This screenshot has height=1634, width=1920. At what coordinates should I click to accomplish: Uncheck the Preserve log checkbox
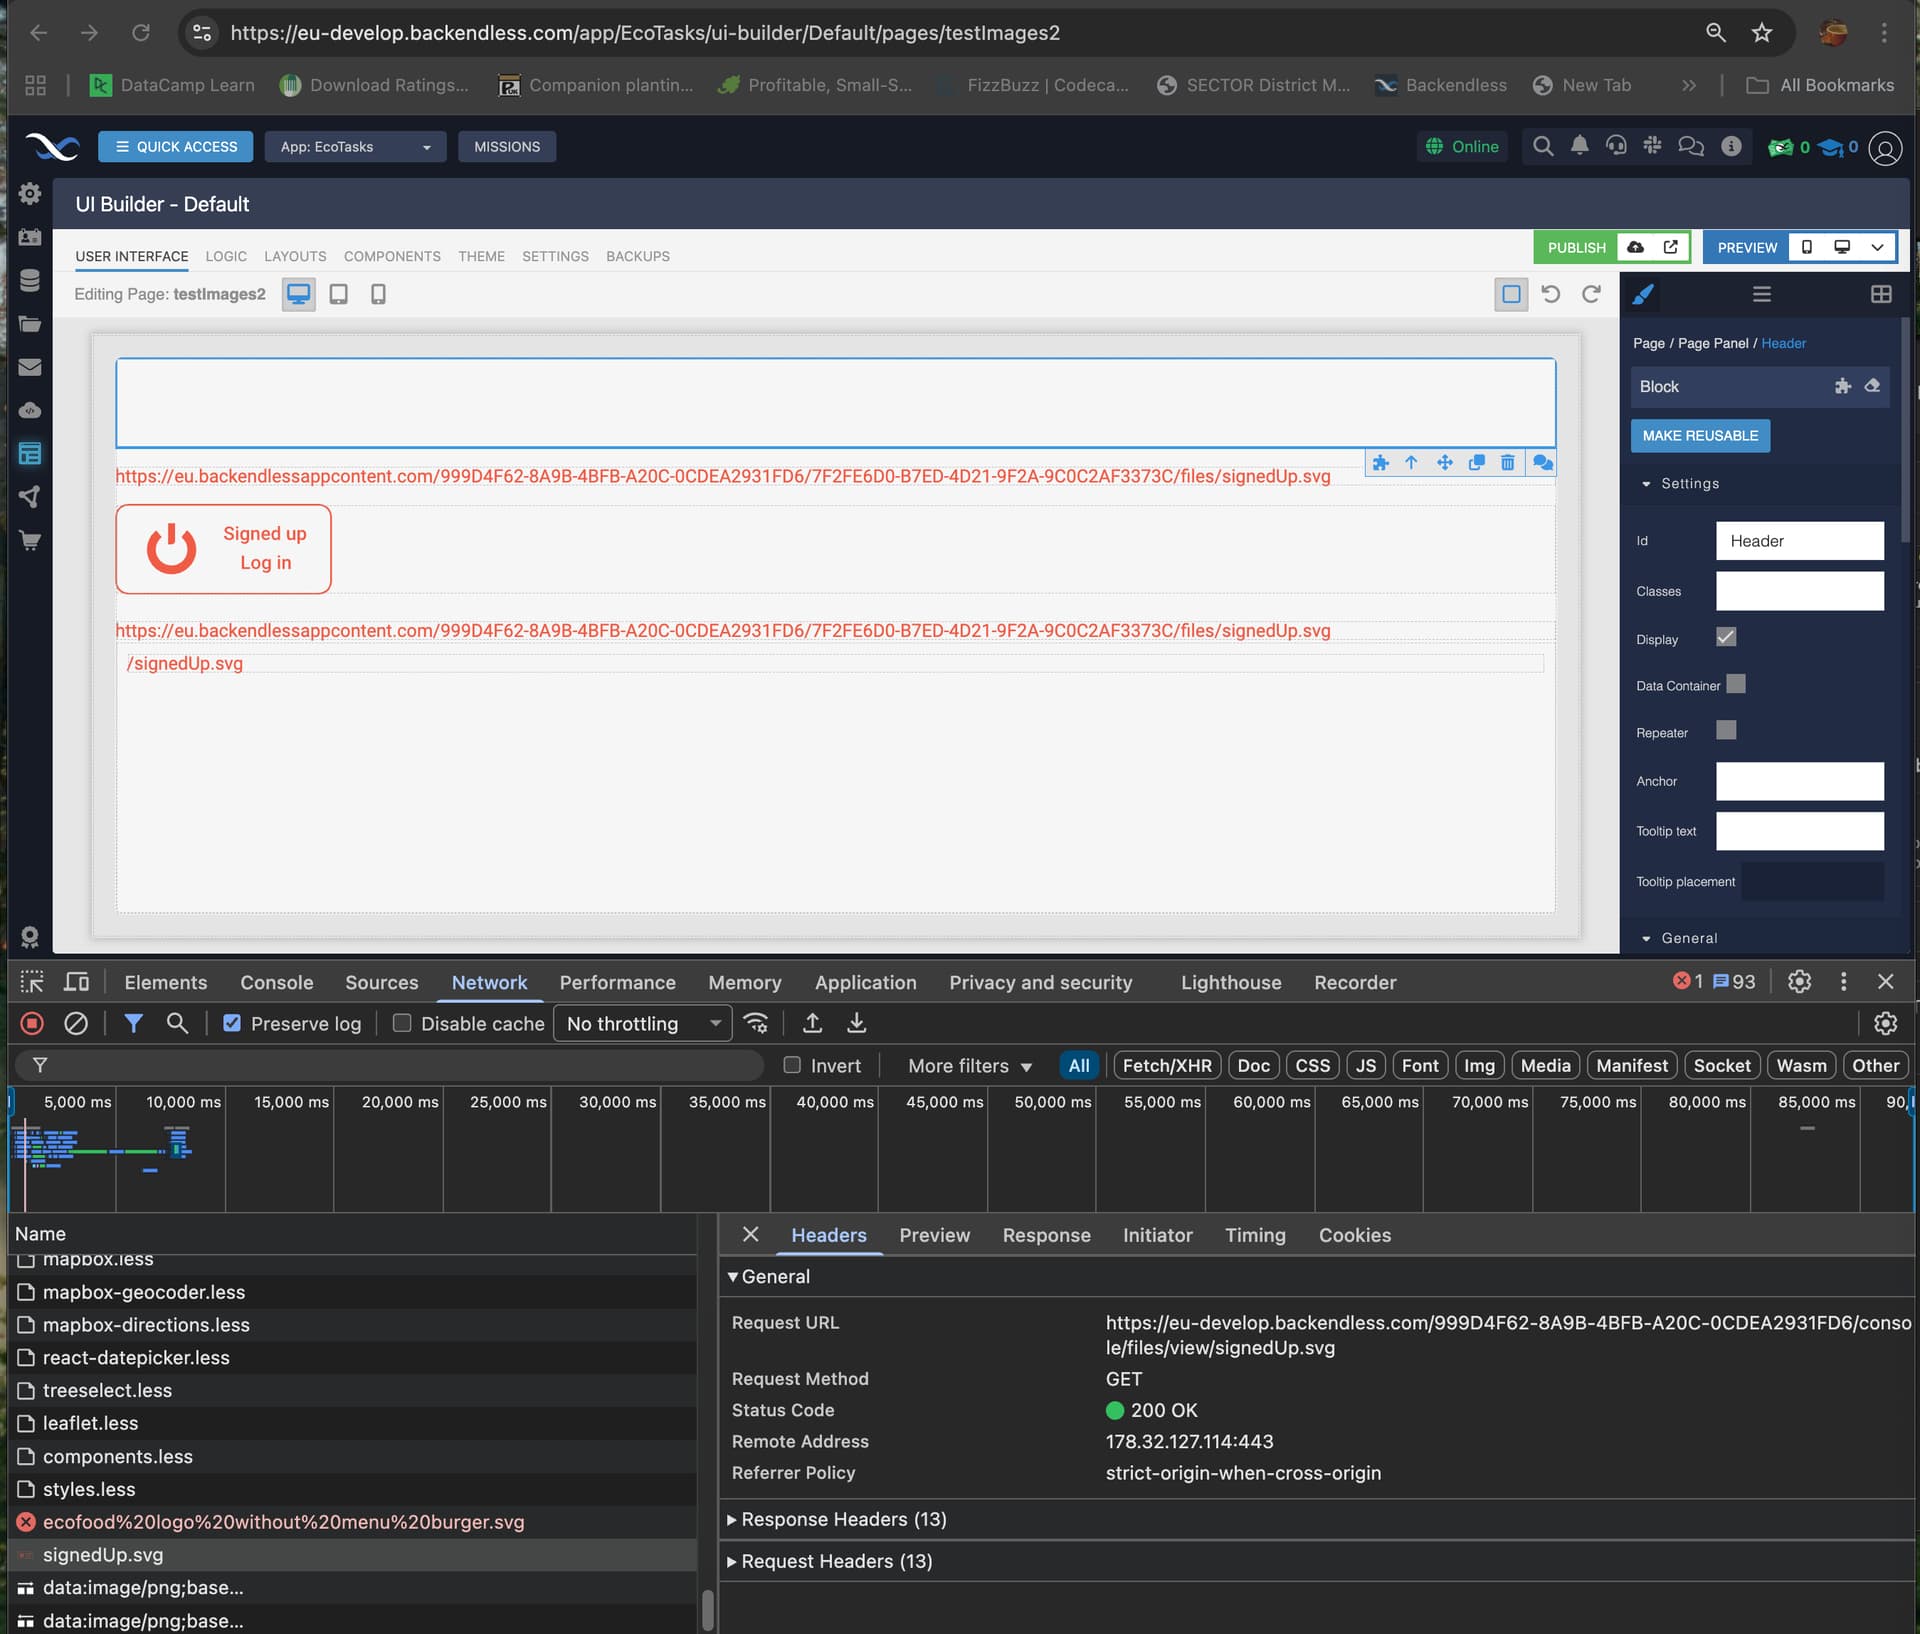(x=232, y=1023)
